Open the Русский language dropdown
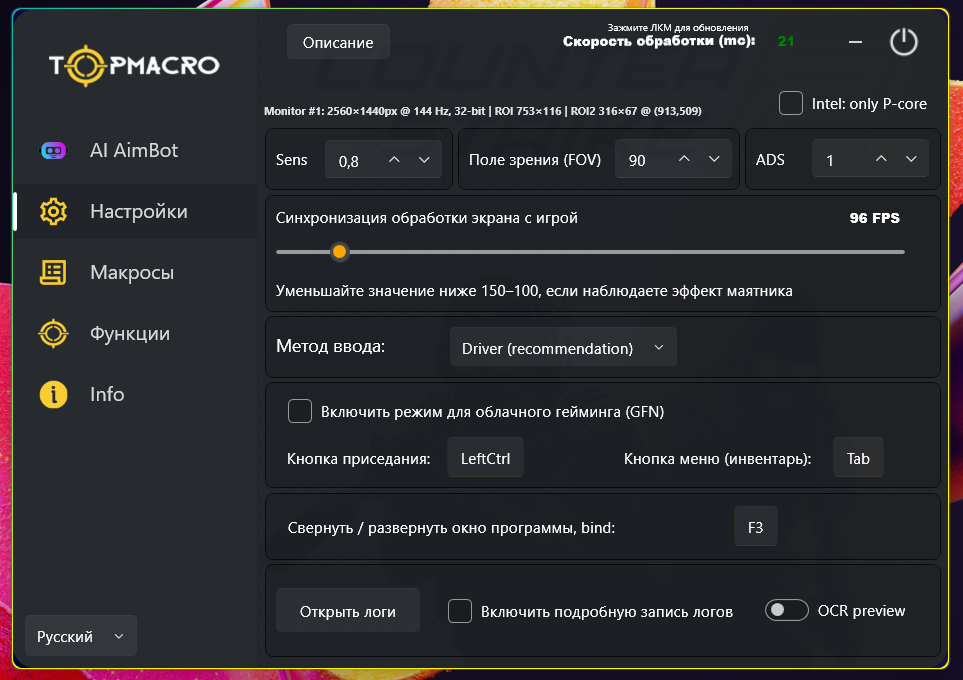This screenshot has height=680, width=963. click(x=80, y=636)
